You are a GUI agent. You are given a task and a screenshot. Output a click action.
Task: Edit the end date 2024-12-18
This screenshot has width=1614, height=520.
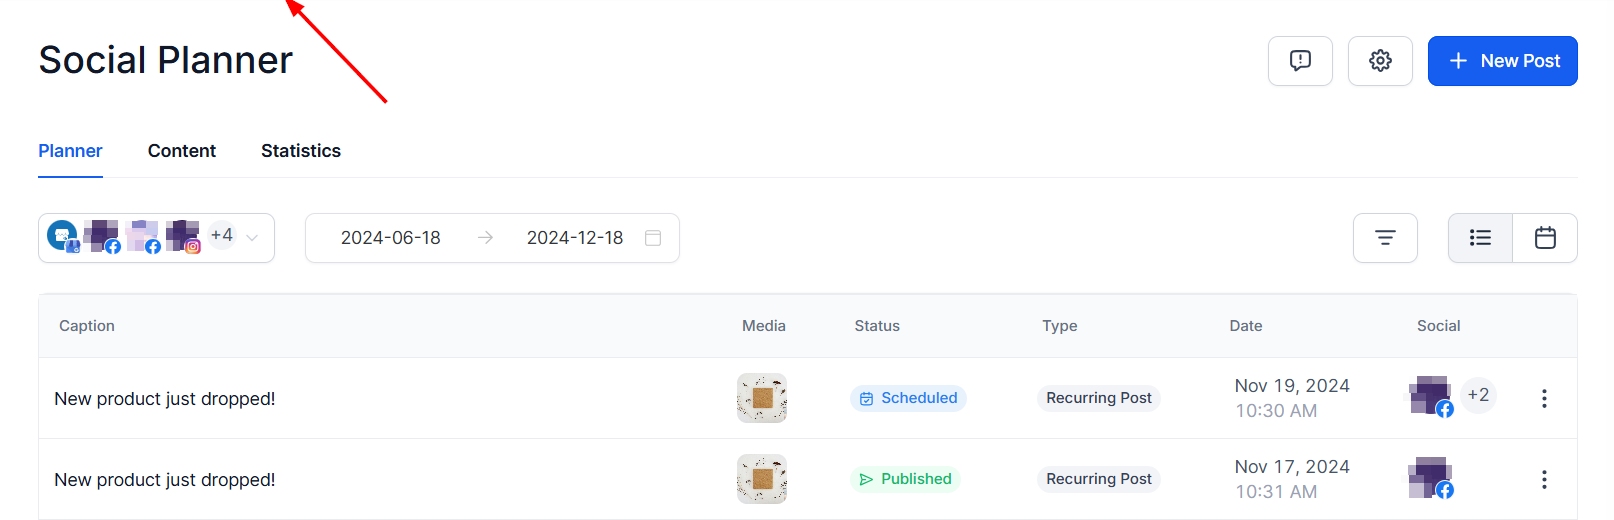click(x=575, y=238)
